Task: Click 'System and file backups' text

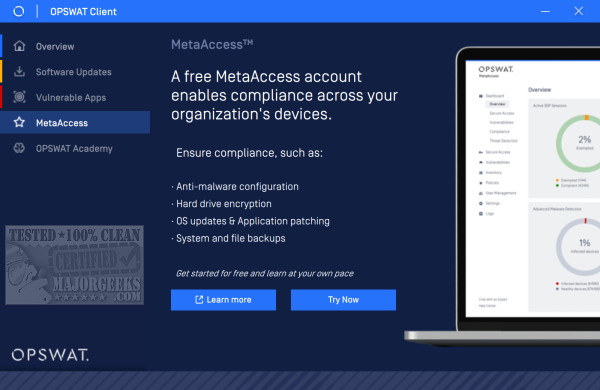Action: coord(231,238)
